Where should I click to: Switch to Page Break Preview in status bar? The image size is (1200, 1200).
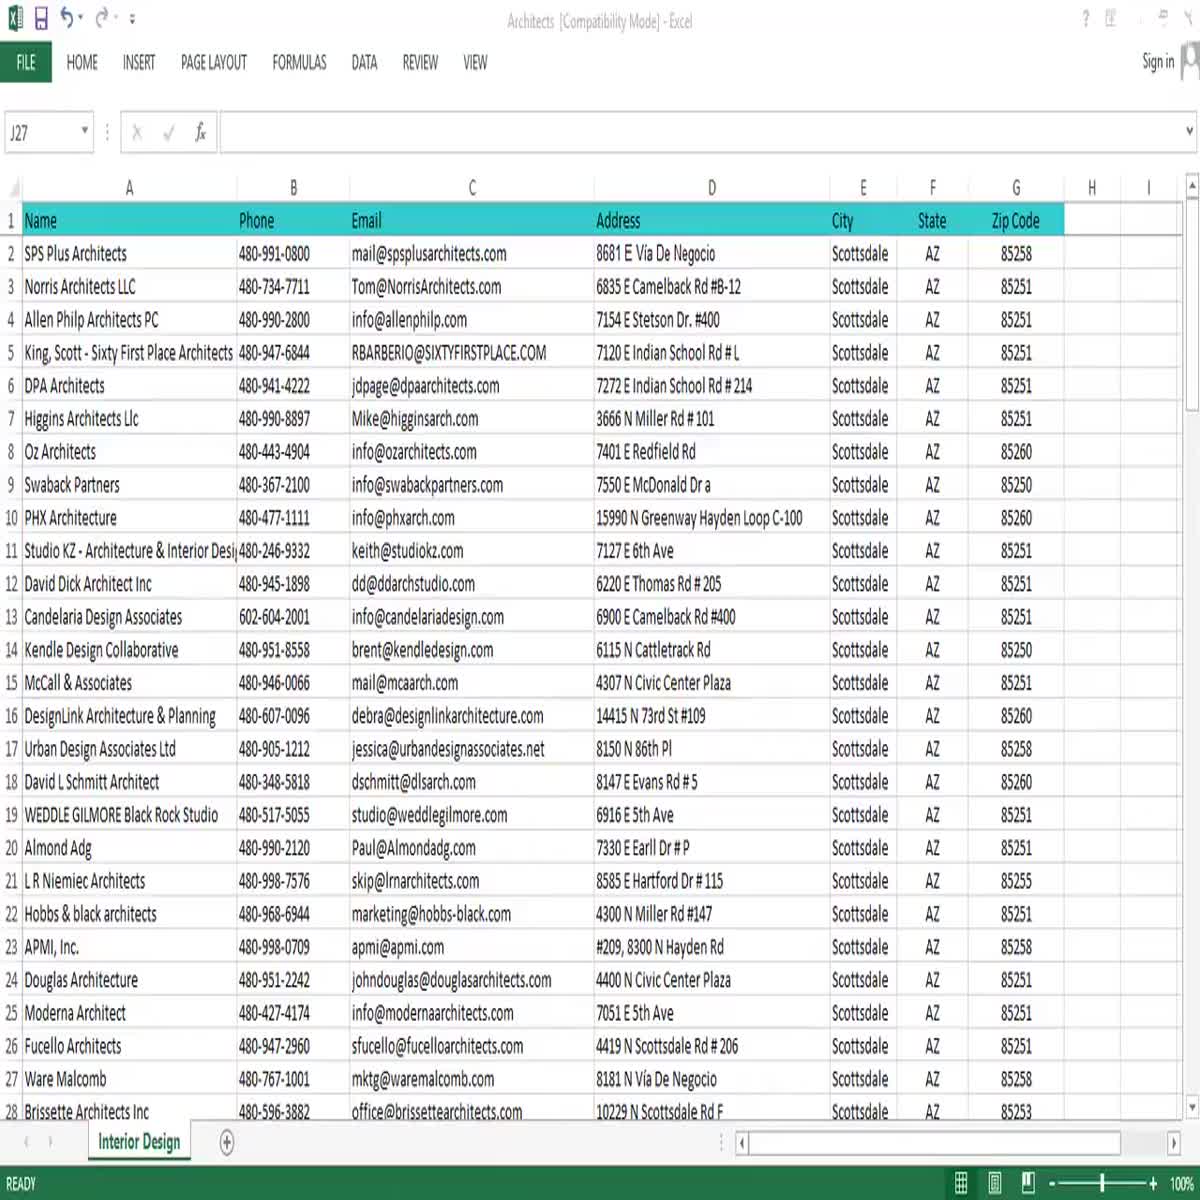pos(1028,1184)
